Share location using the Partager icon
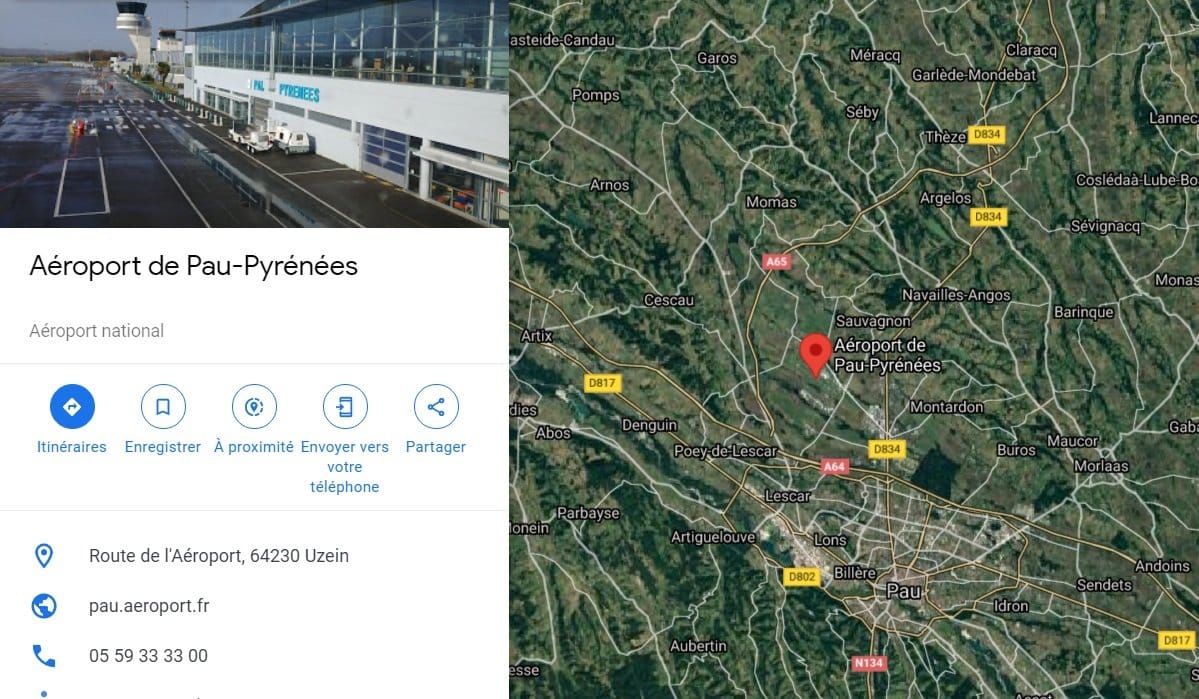 pyautogui.click(x=436, y=406)
